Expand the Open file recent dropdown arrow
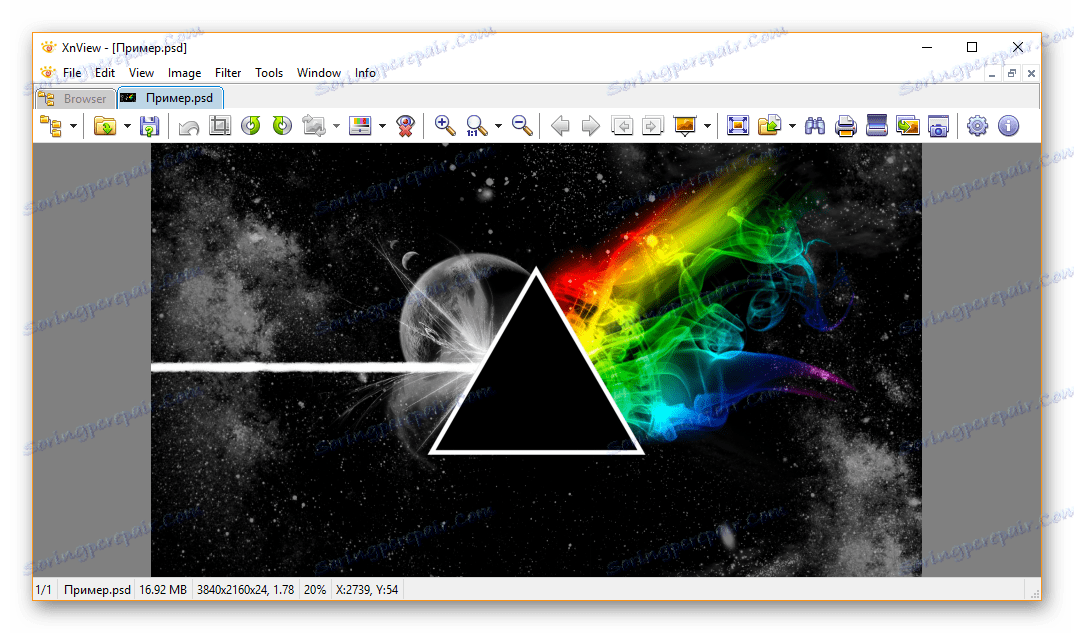The width and height of the screenshot is (1074, 633). pos(127,126)
